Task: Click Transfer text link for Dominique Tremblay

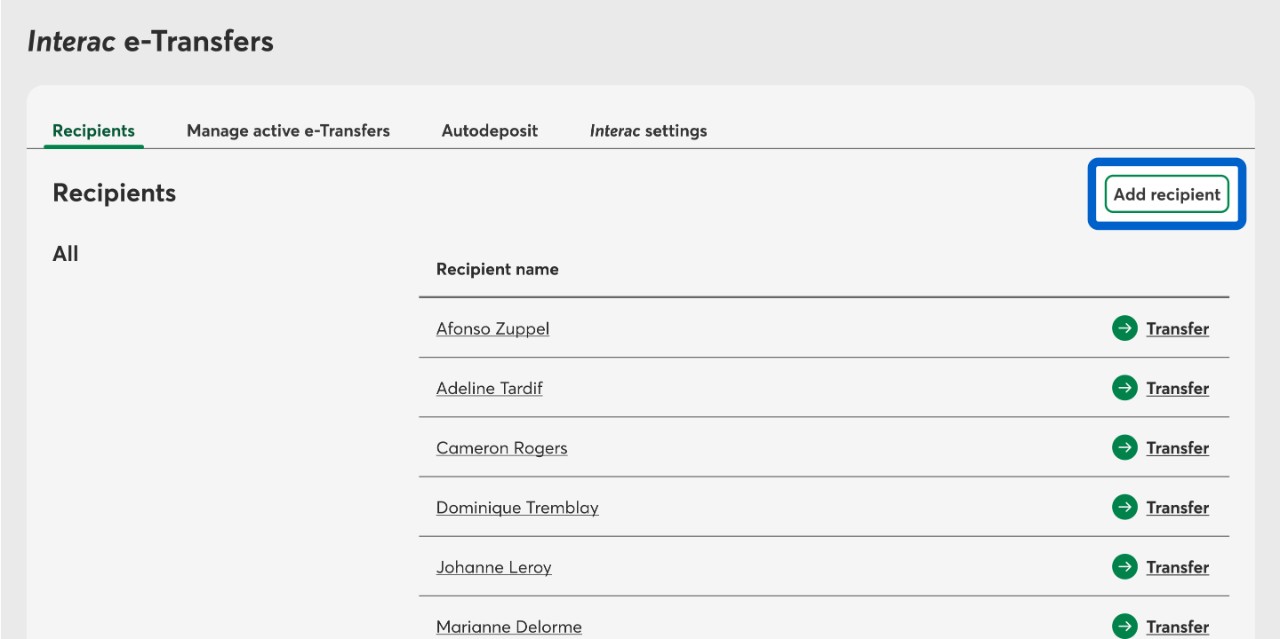Action: (1177, 508)
